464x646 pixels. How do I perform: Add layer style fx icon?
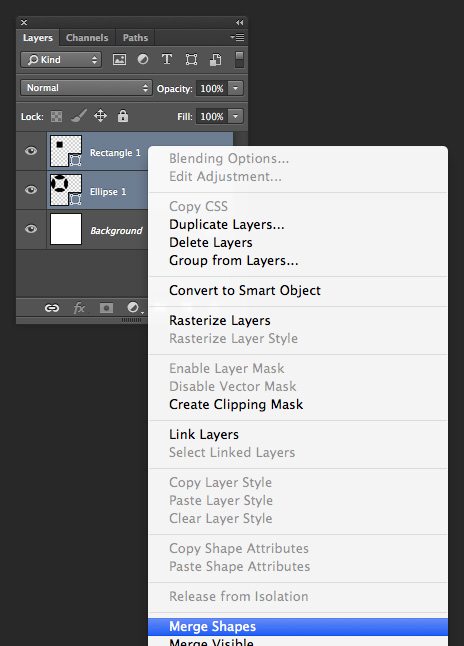click(79, 308)
